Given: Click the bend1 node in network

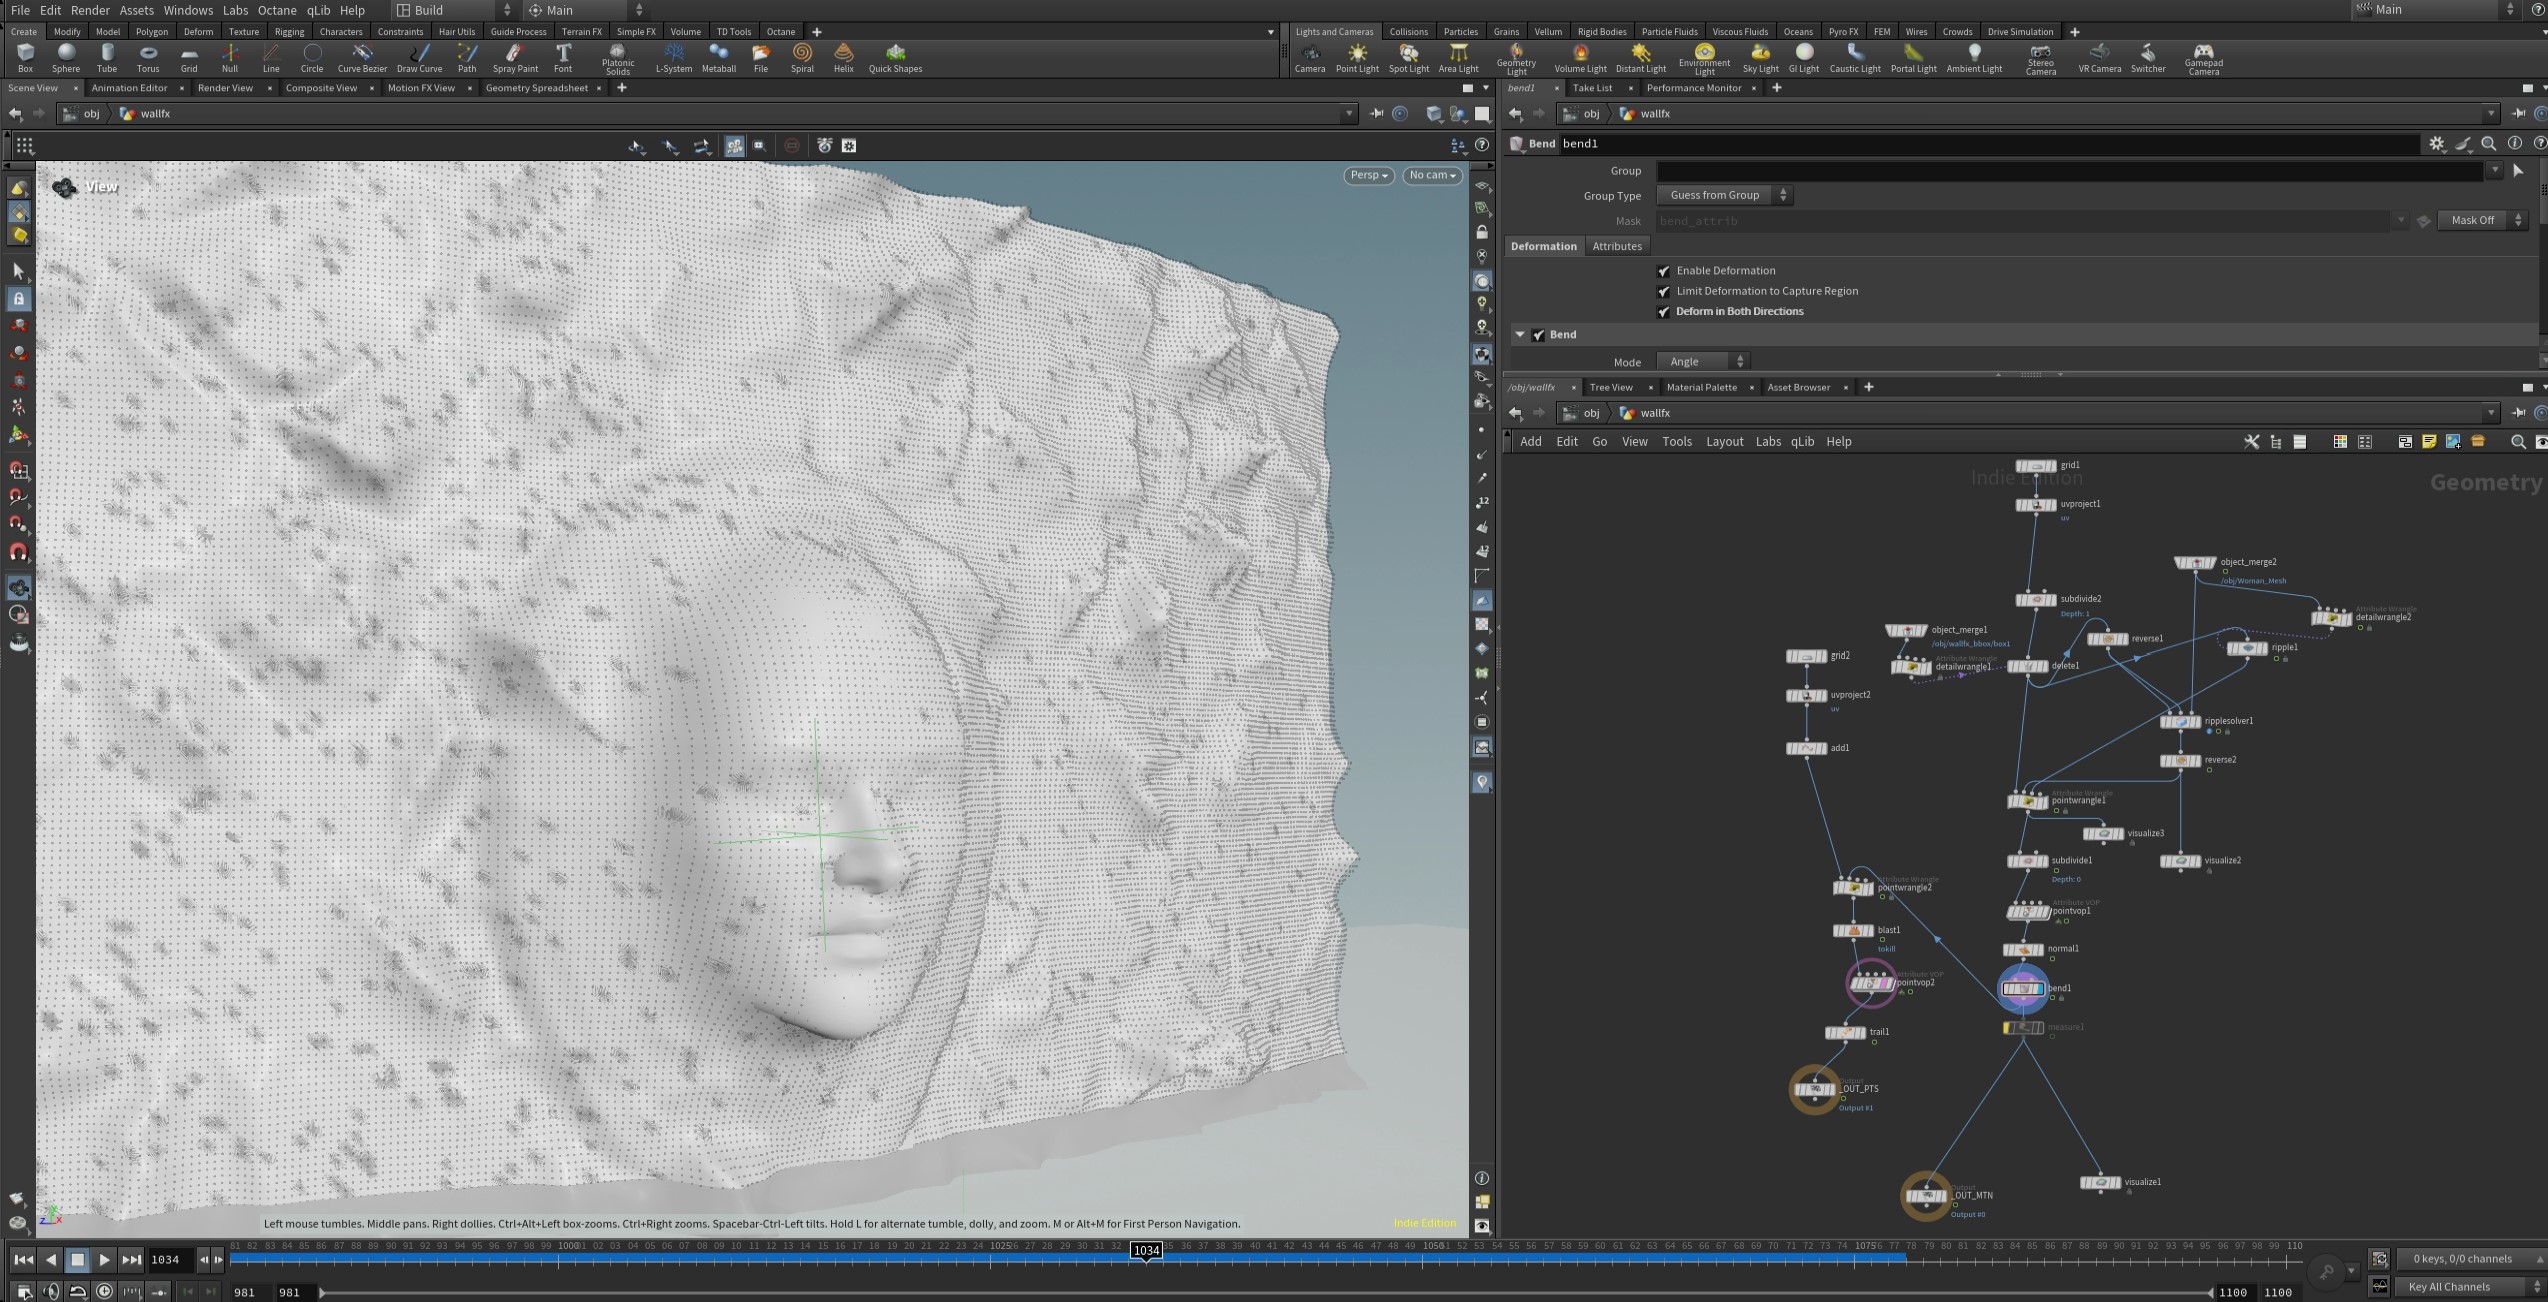Looking at the screenshot, I should [2022, 989].
